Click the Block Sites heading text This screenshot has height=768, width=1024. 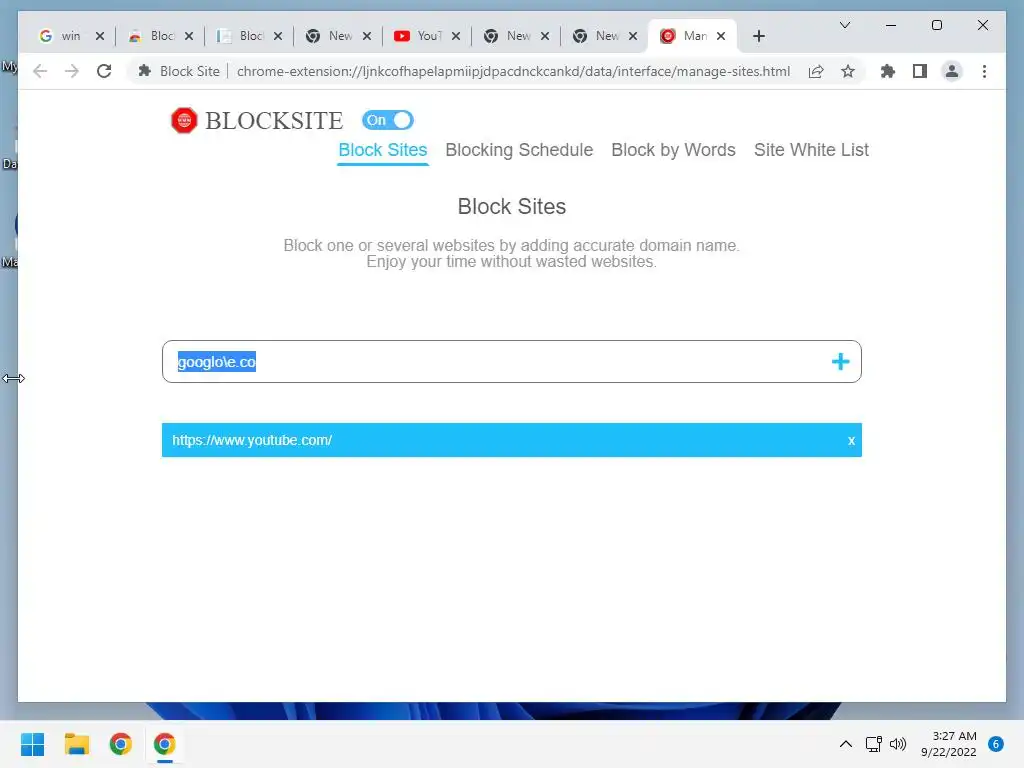511,206
